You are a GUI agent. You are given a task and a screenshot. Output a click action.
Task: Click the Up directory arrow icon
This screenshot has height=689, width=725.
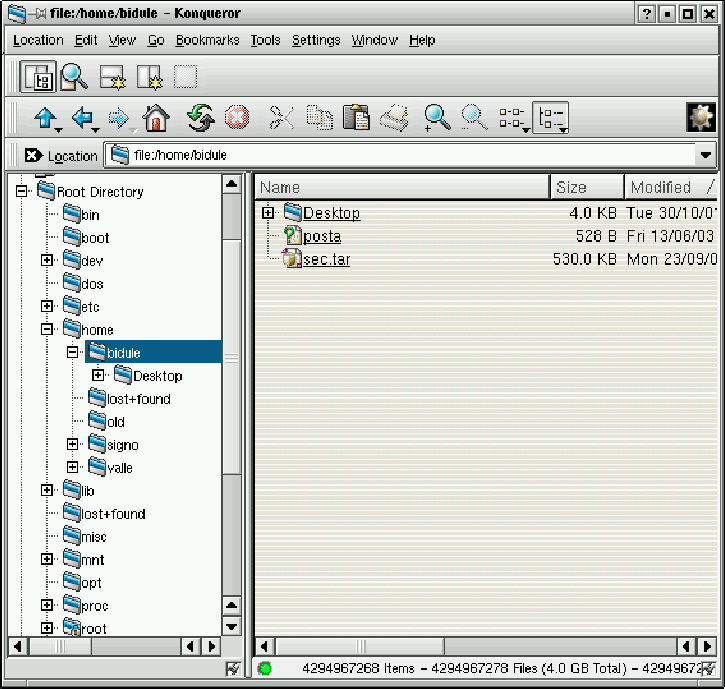click(x=45, y=118)
